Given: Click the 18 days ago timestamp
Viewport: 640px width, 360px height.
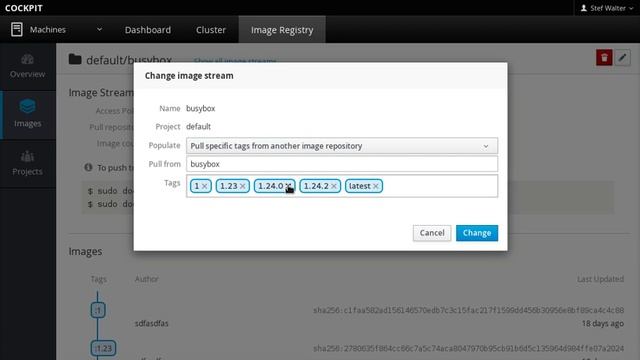Looking at the screenshot, I should pos(602,323).
